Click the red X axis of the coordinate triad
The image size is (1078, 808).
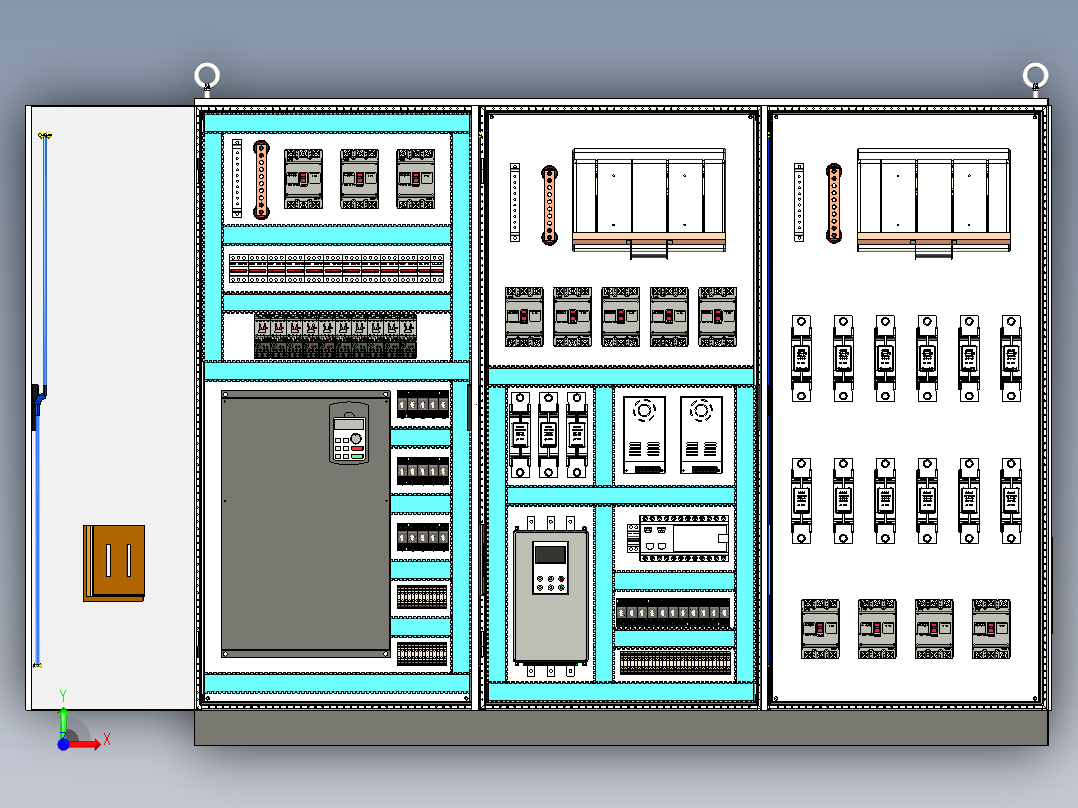coord(87,743)
